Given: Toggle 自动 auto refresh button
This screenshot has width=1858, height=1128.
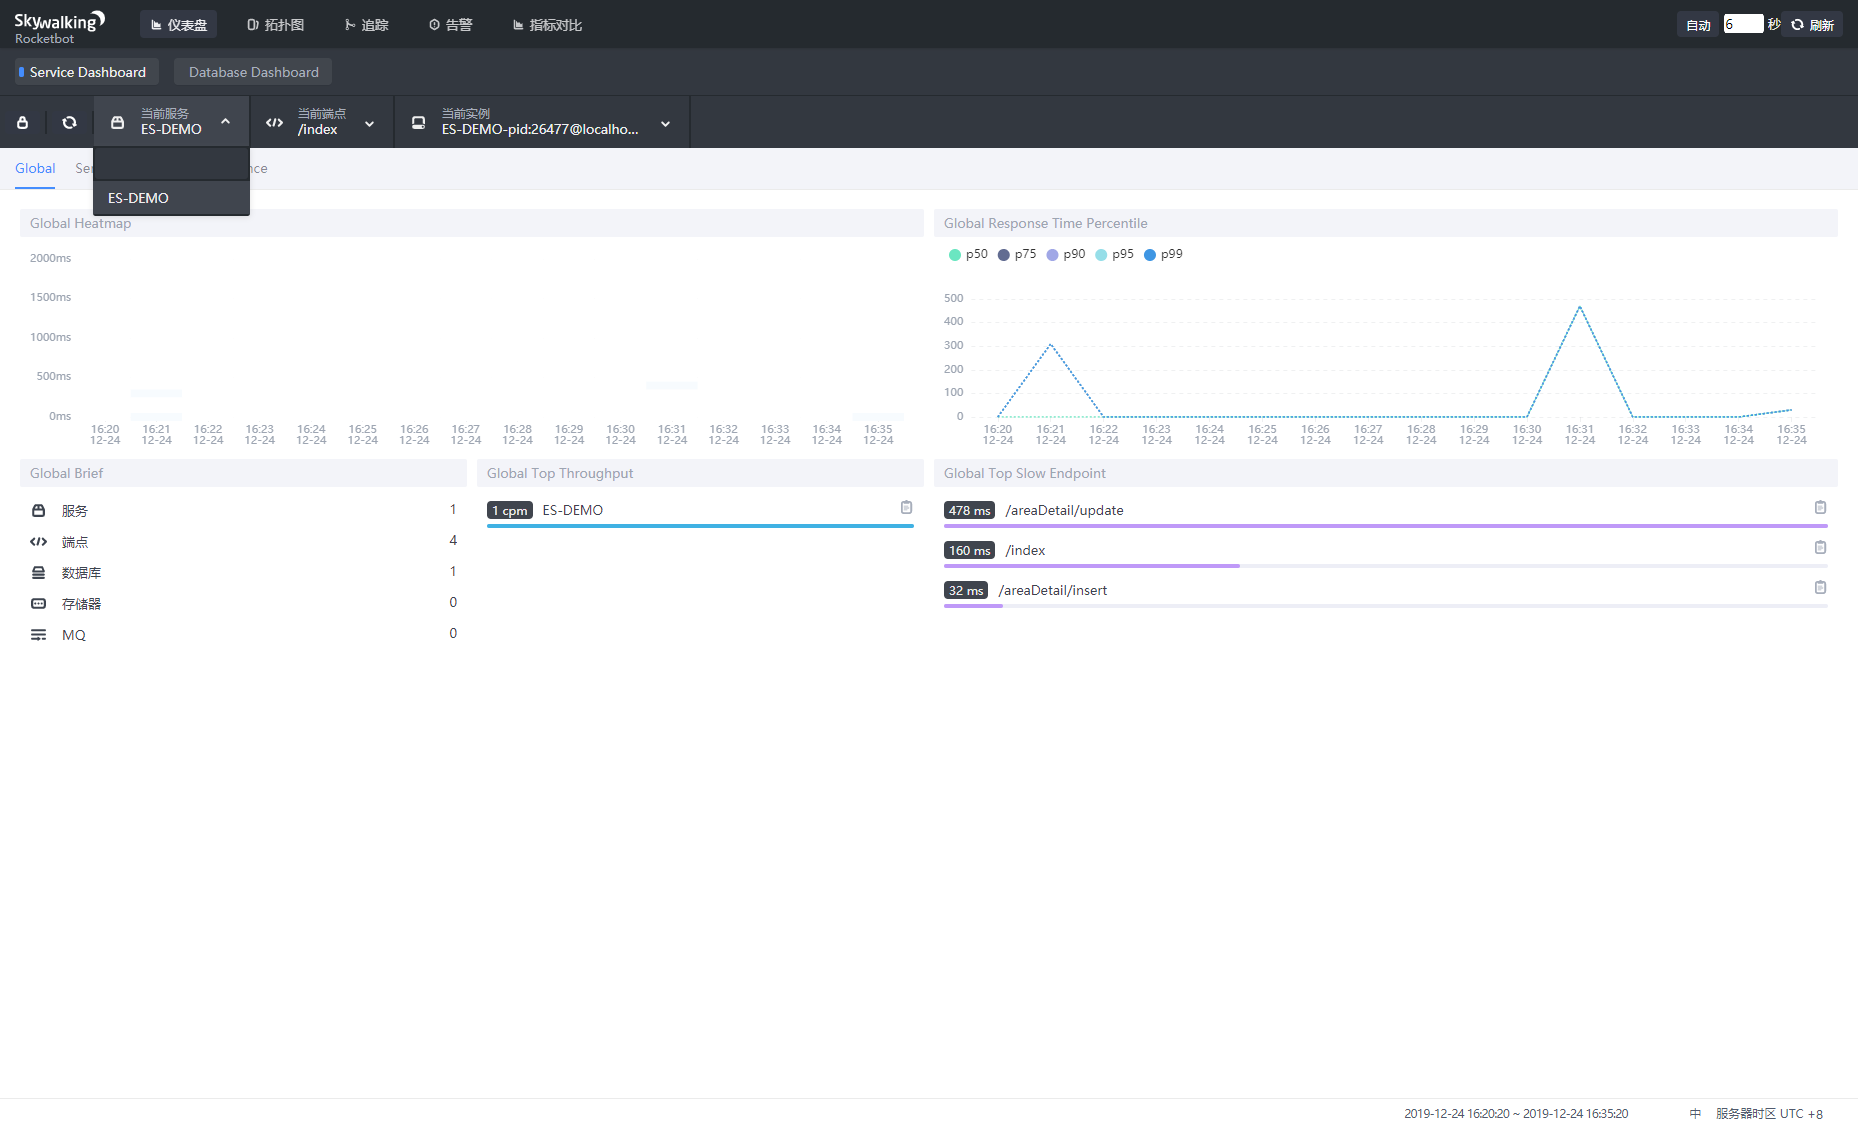Looking at the screenshot, I should (1698, 25).
